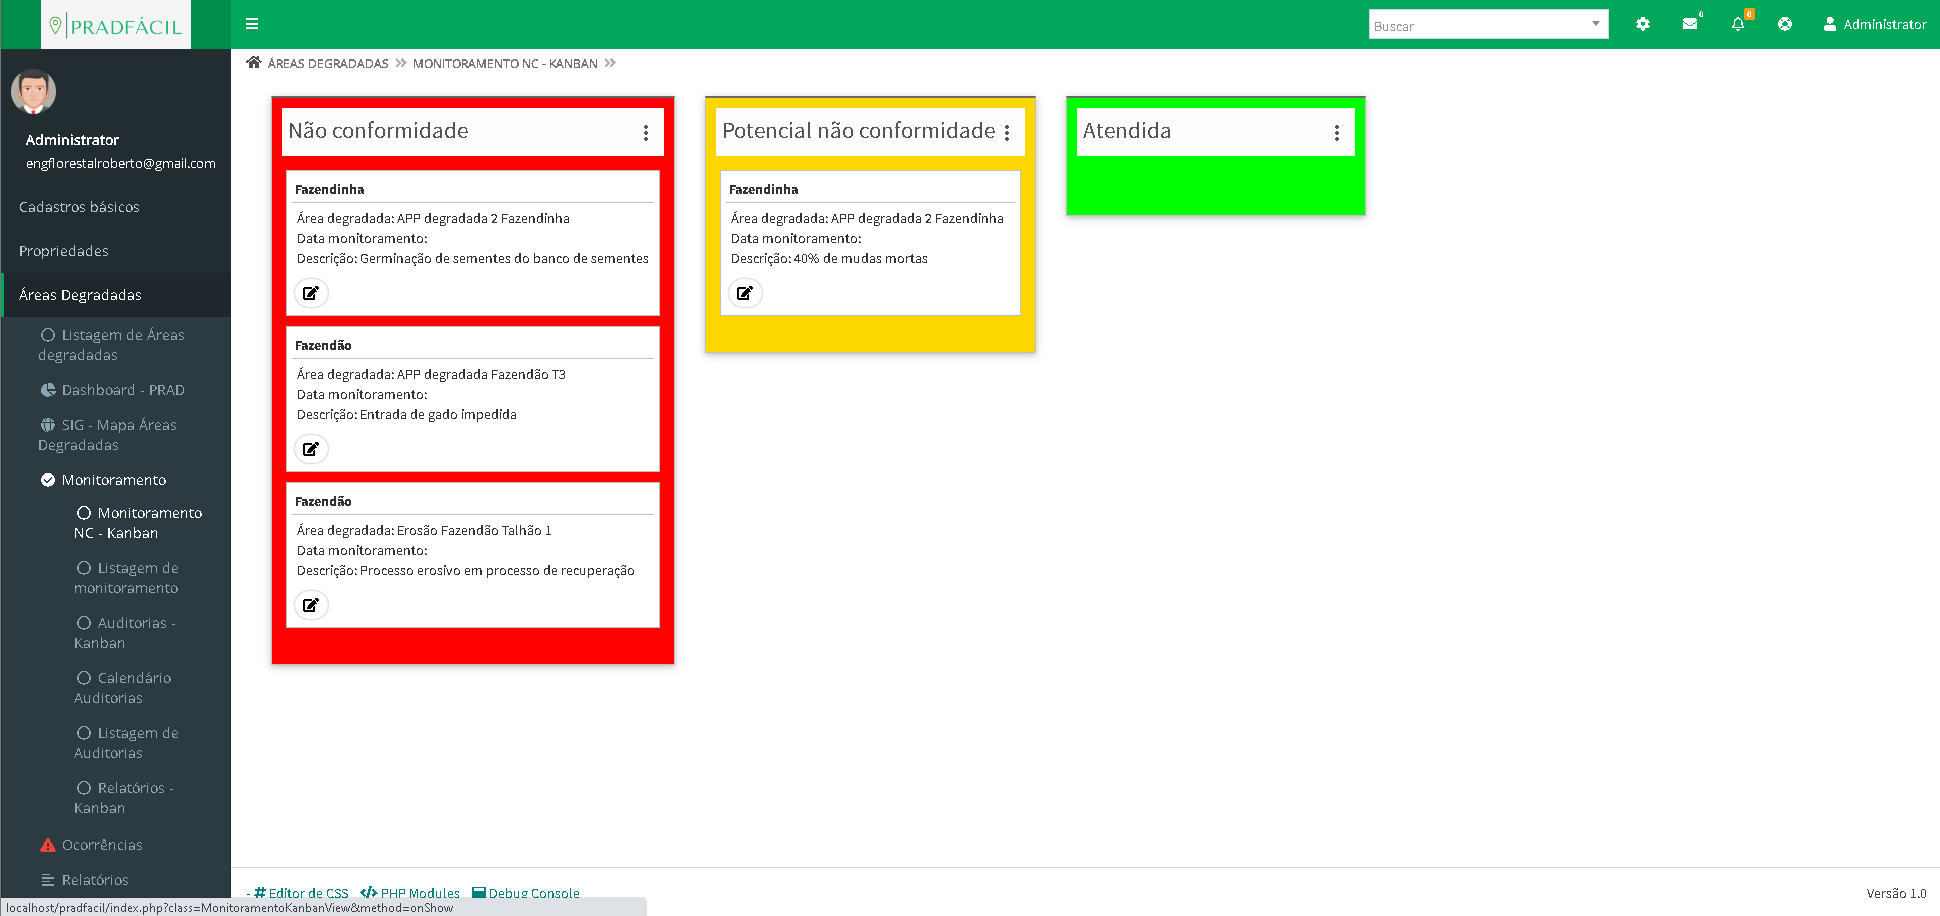Click the home icon in breadcrumb
Screen dimensions: 1940x916
pos(254,63)
